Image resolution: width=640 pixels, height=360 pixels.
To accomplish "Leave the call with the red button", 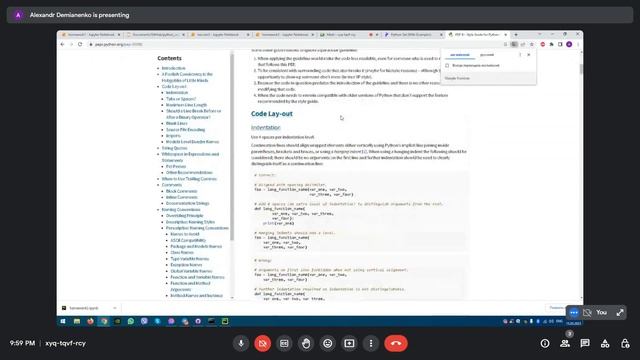I will point(396,343).
